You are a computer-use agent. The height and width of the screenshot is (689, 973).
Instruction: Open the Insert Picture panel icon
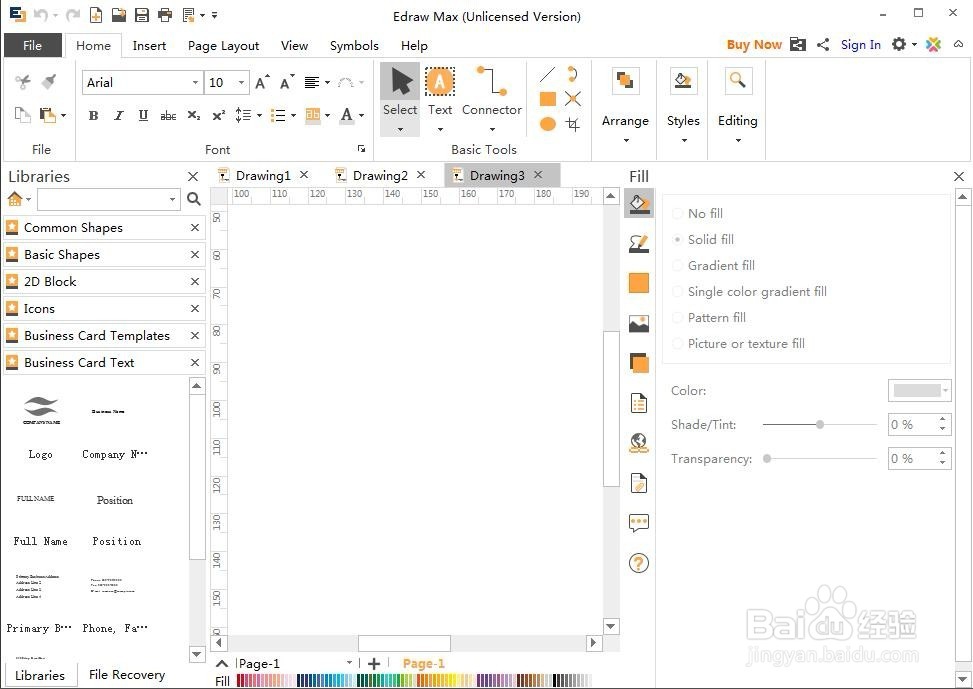pyautogui.click(x=639, y=323)
